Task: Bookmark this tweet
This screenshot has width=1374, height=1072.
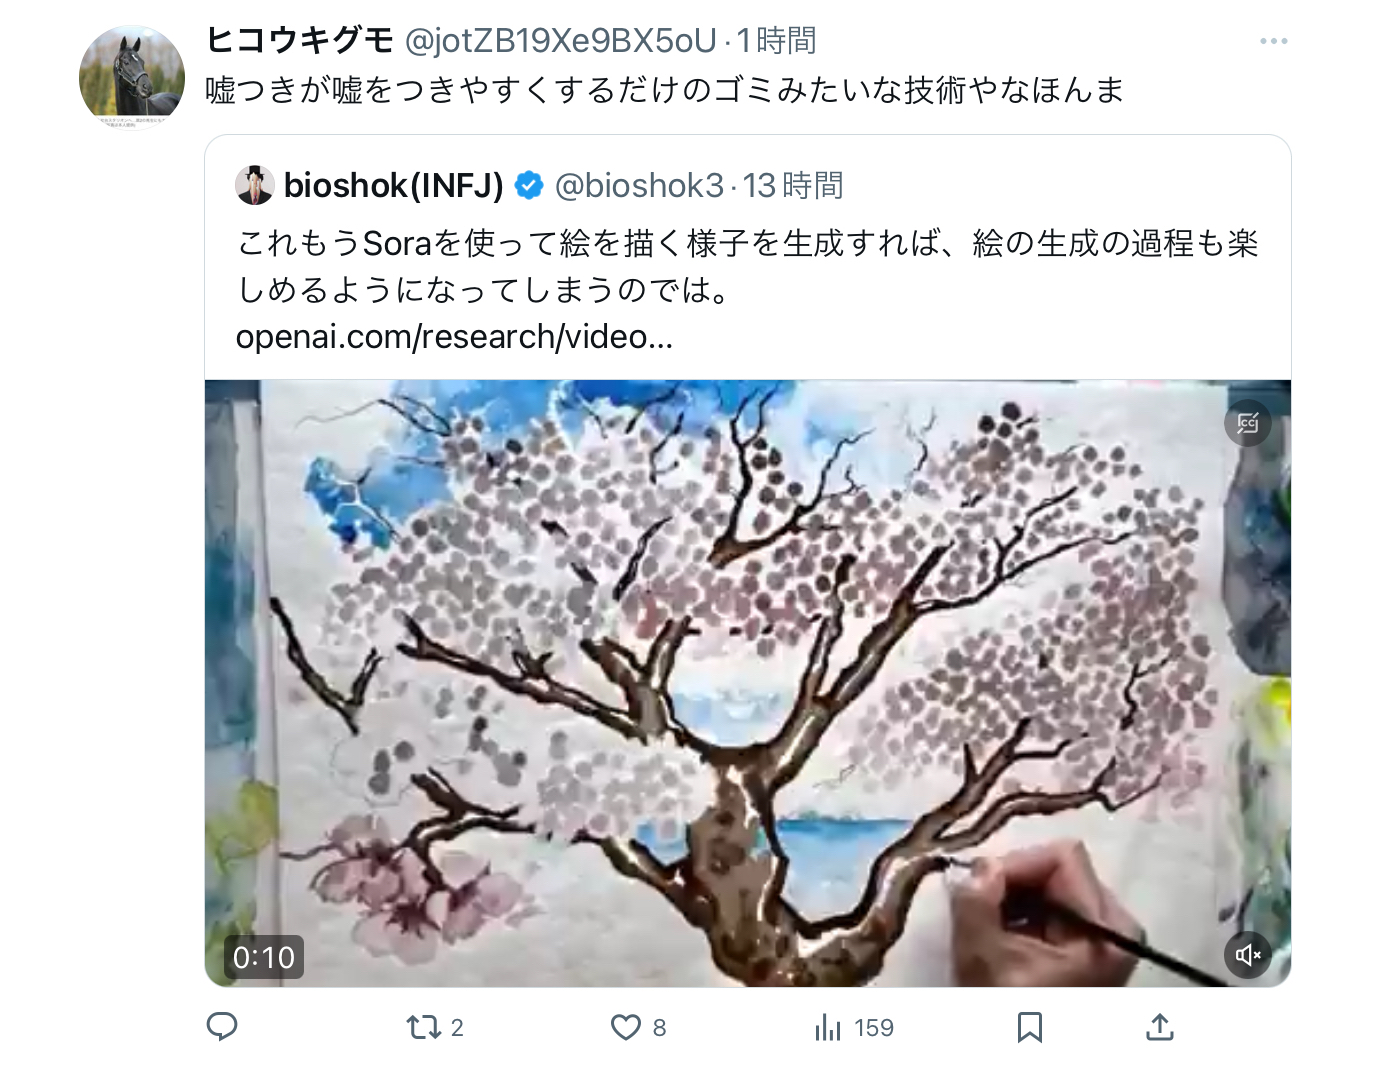Action: (x=1030, y=1027)
